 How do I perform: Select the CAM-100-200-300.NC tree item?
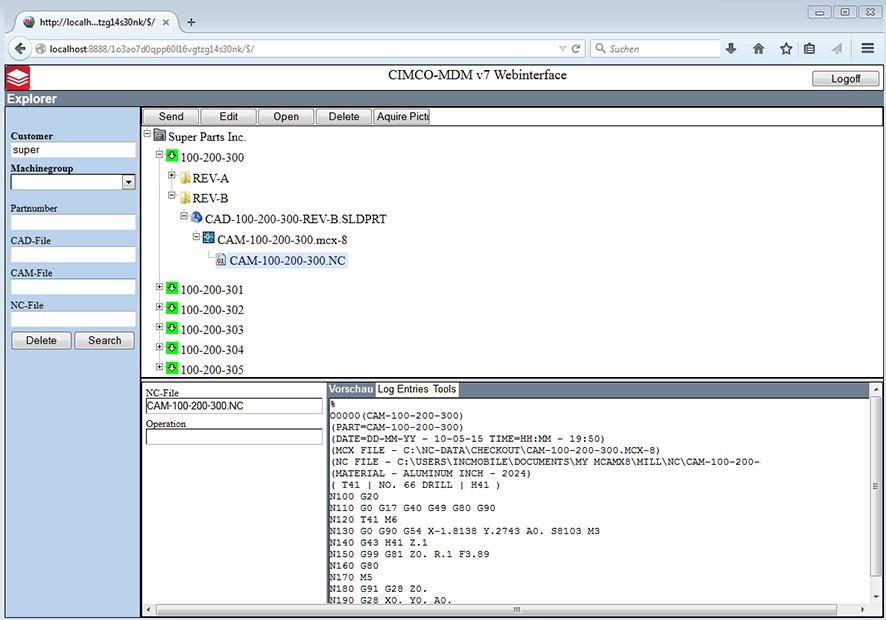[x=287, y=260]
